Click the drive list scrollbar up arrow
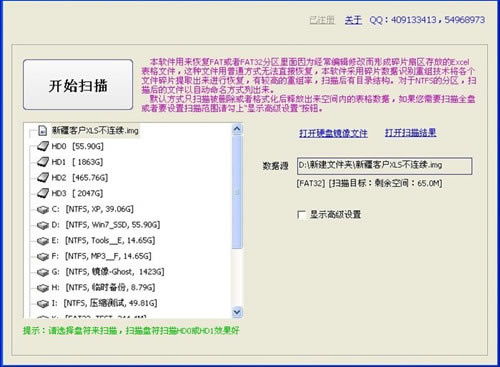 point(237,129)
